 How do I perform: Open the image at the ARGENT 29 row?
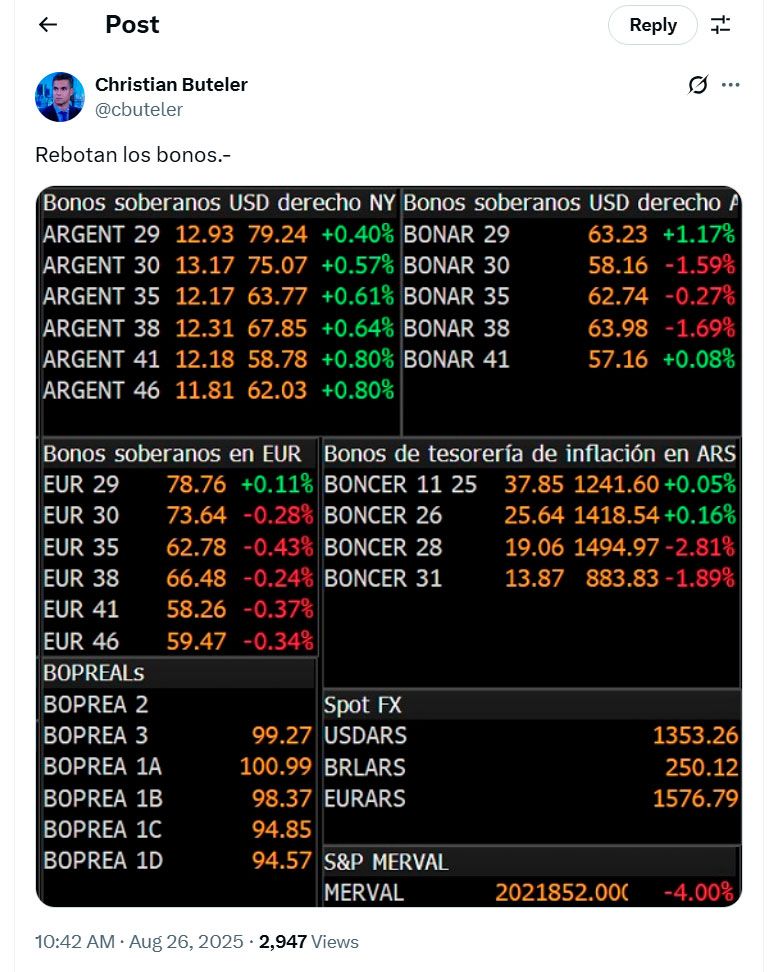pos(219,235)
